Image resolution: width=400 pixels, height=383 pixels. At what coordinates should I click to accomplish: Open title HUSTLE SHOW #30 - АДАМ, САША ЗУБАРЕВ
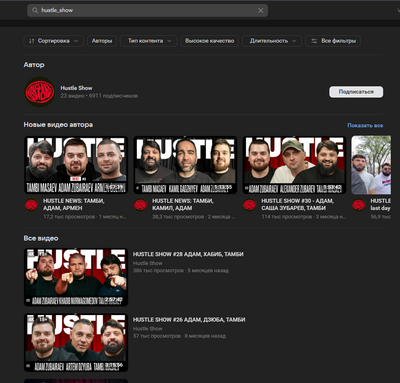pos(297,204)
